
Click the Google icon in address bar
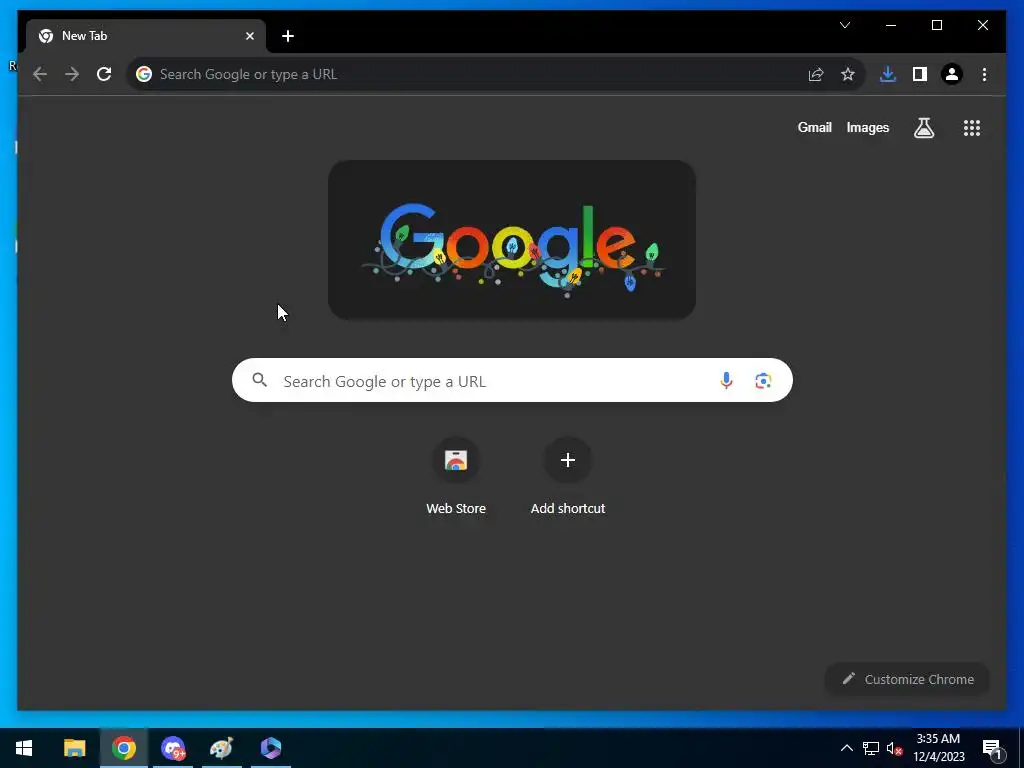pyautogui.click(x=144, y=74)
